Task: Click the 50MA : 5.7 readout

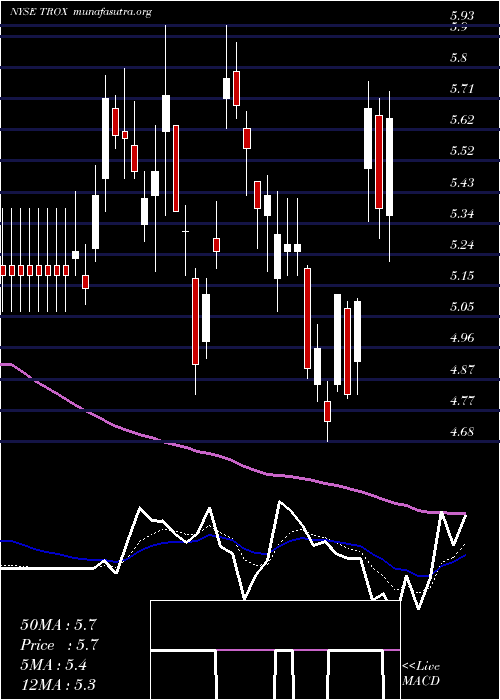Action: point(58,625)
